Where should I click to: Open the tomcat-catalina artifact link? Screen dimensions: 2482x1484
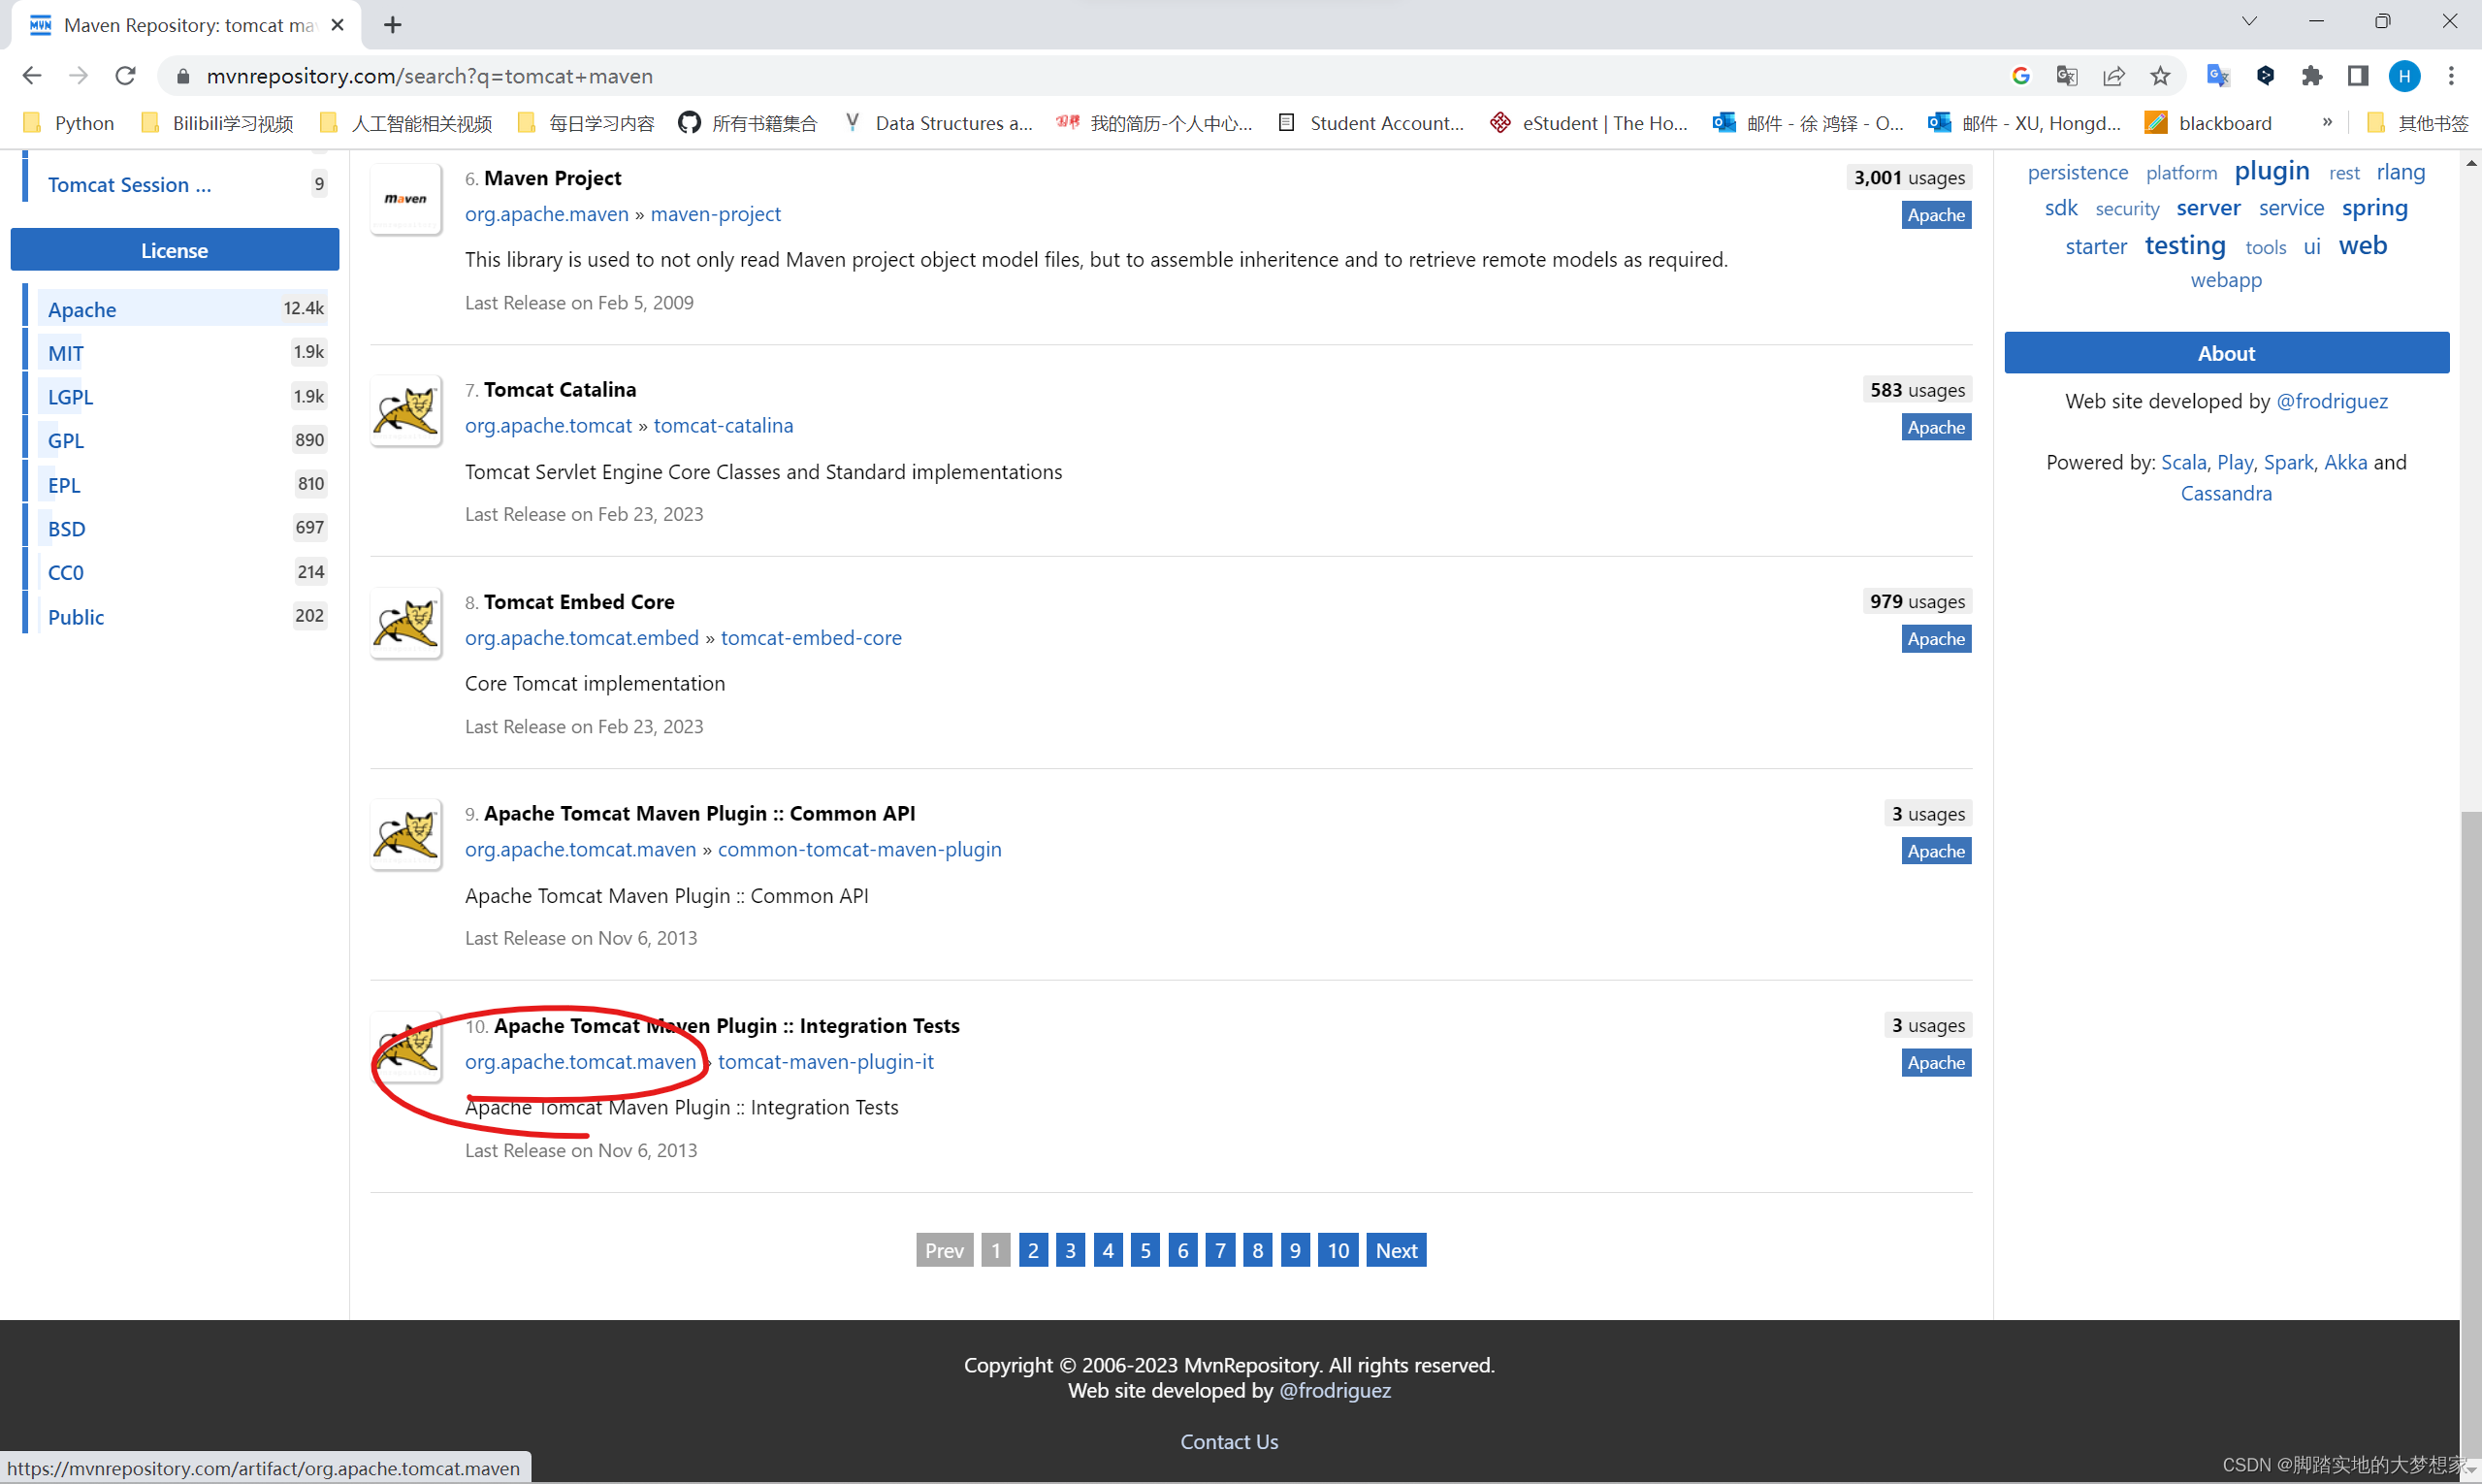point(723,426)
